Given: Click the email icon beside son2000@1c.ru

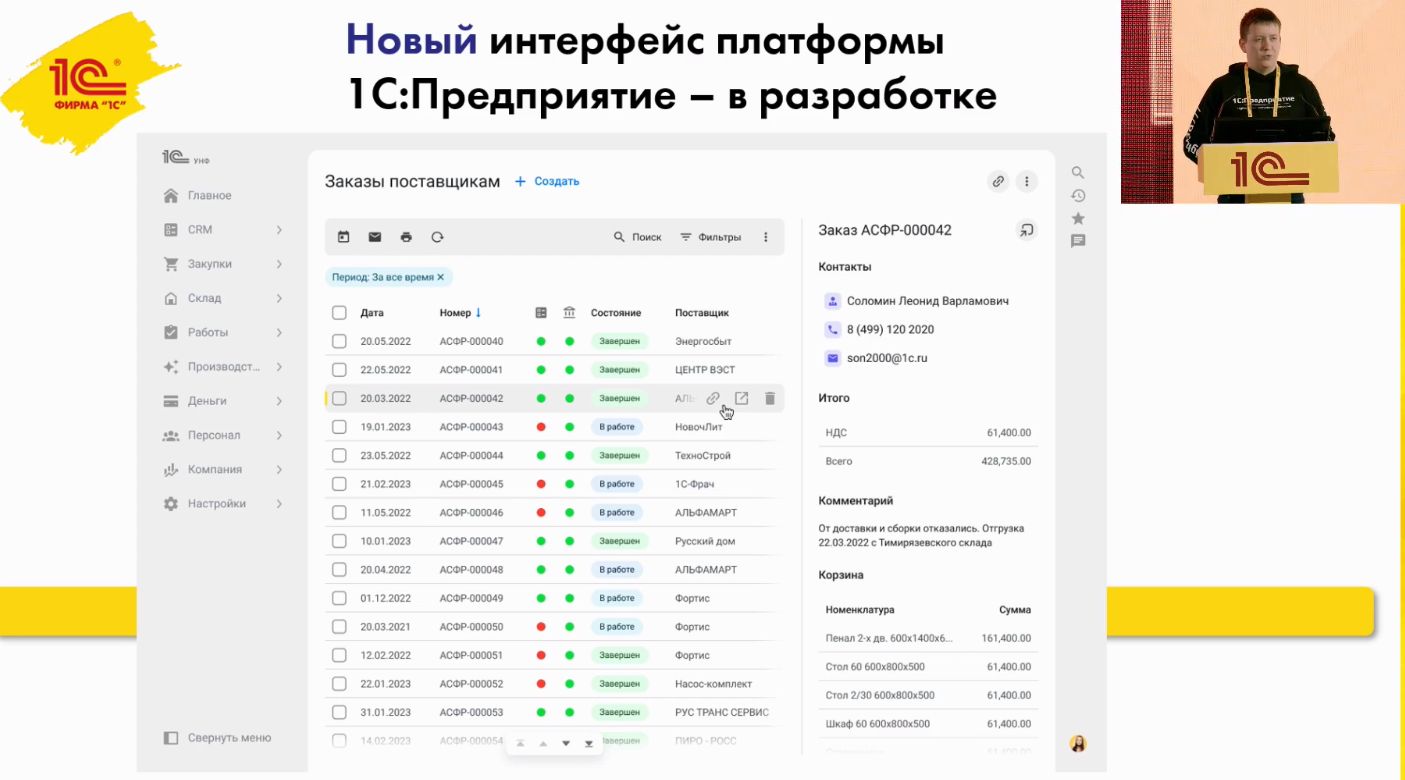Looking at the screenshot, I should [832, 358].
